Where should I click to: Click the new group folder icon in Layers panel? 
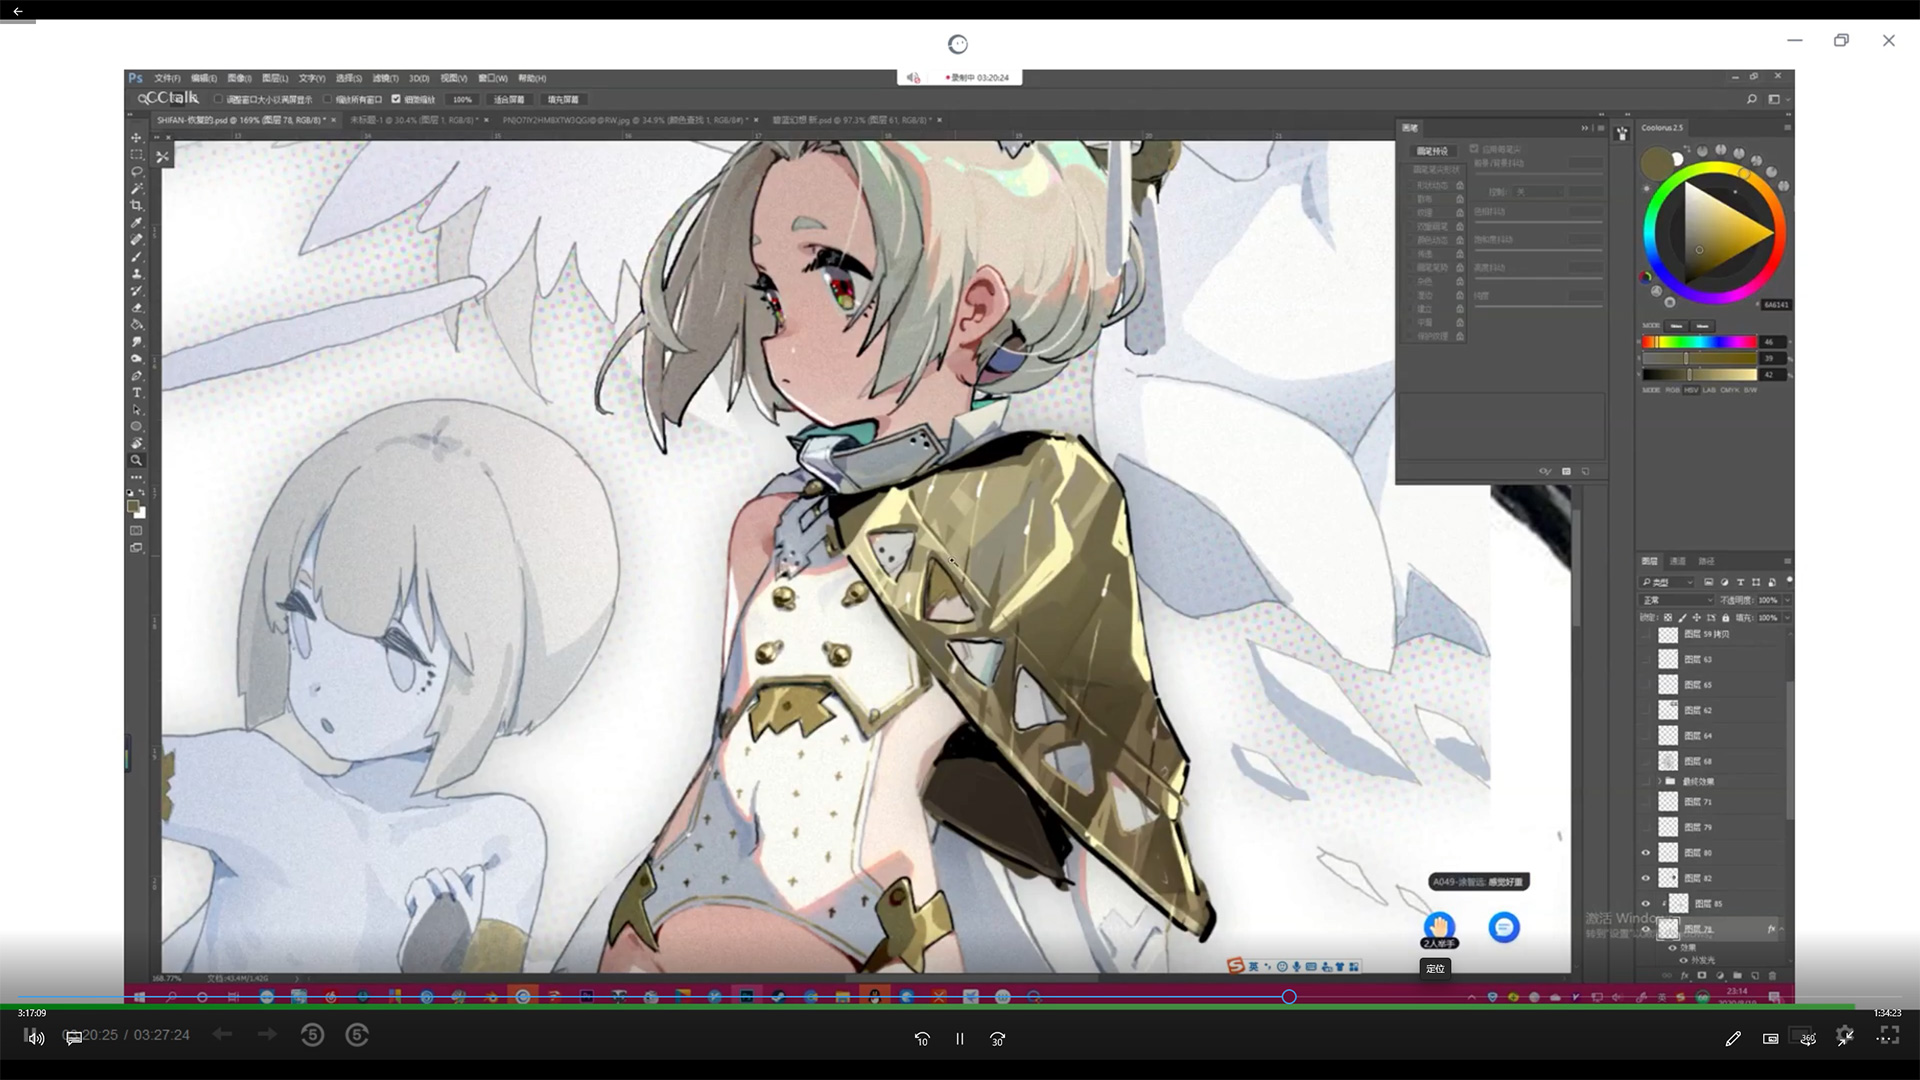click(1738, 975)
